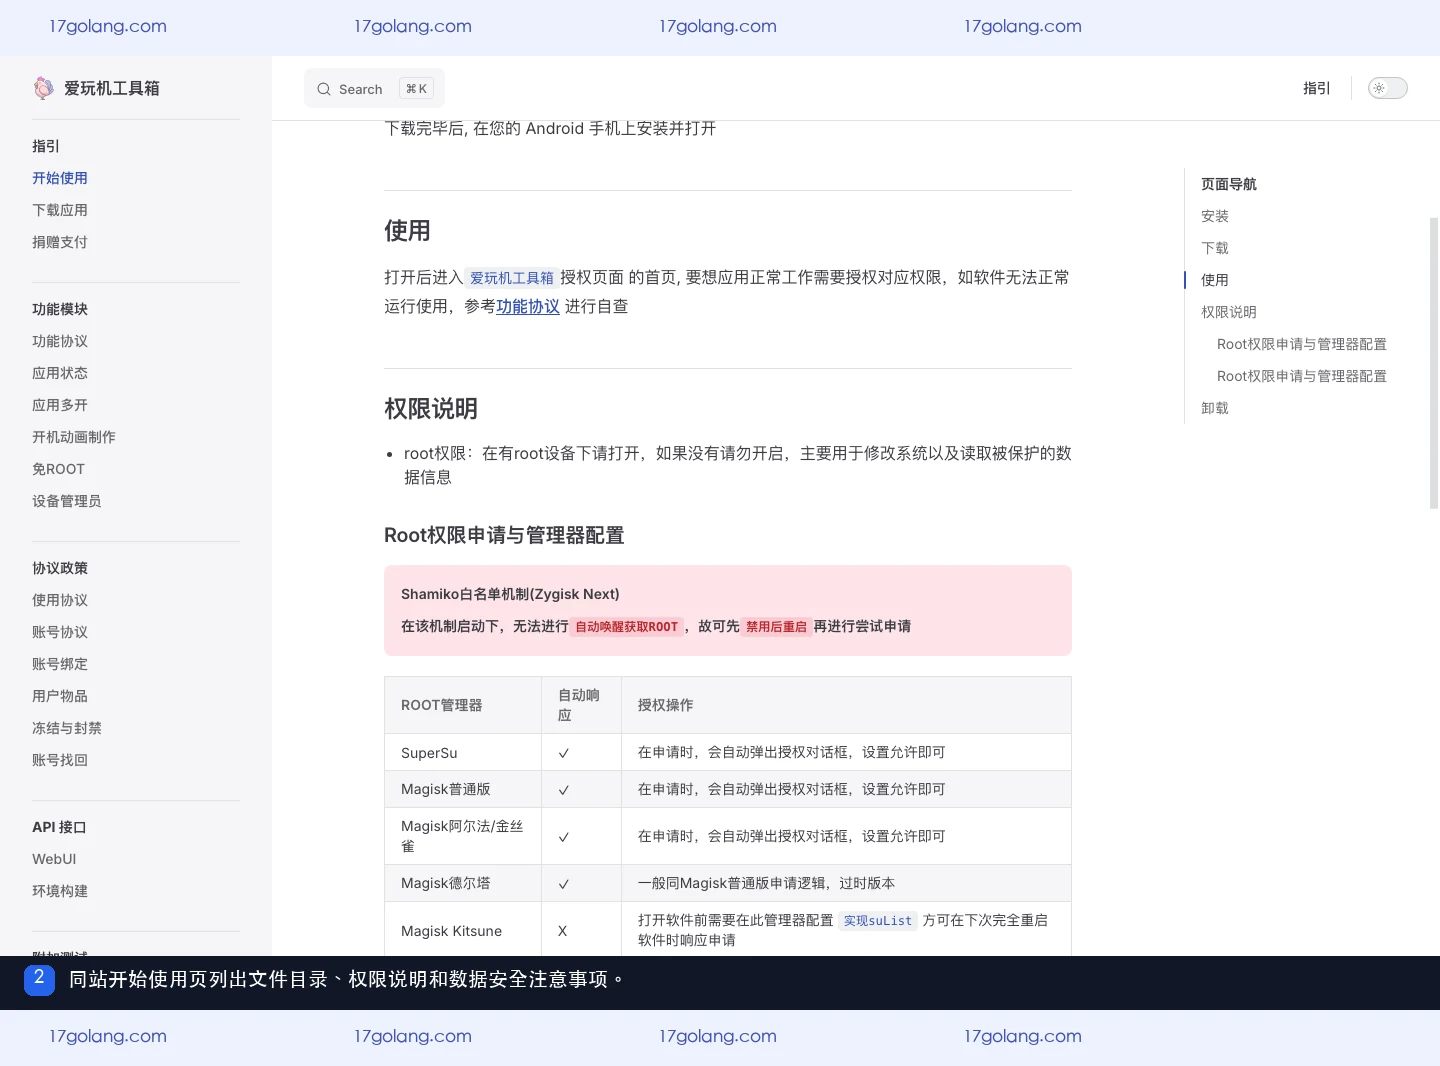Click the Root权限申请与管理器配置 content heading
Image resolution: width=1440 pixels, height=1066 pixels.
(x=504, y=535)
